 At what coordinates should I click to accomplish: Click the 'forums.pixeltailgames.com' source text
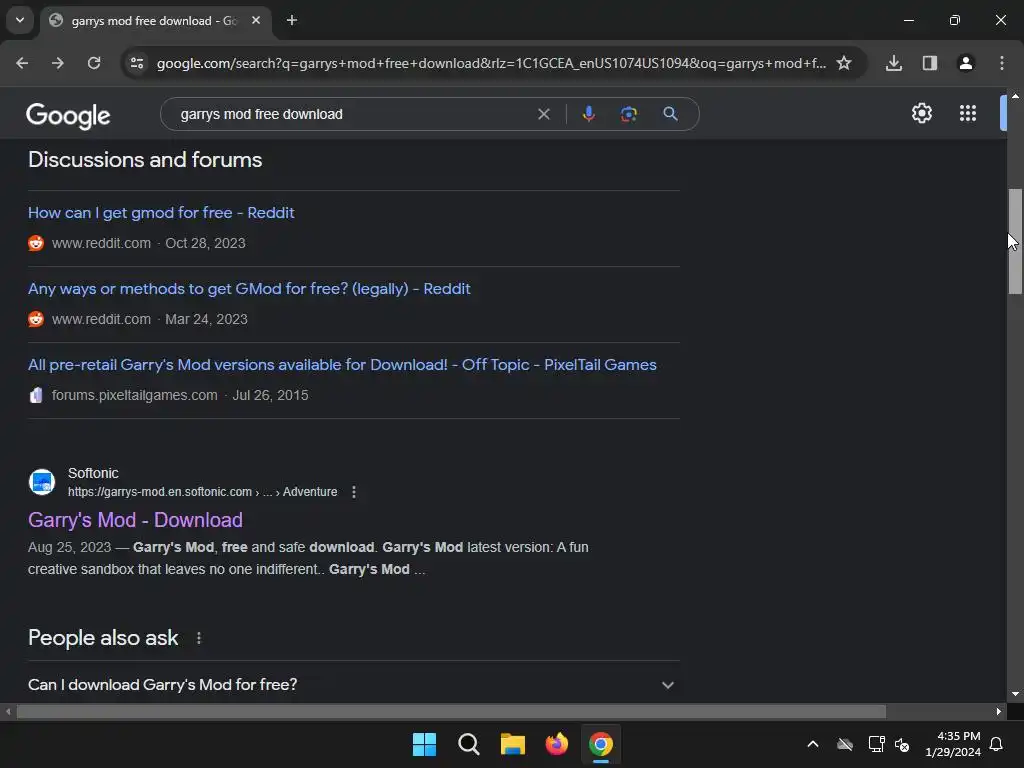[135, 395]
